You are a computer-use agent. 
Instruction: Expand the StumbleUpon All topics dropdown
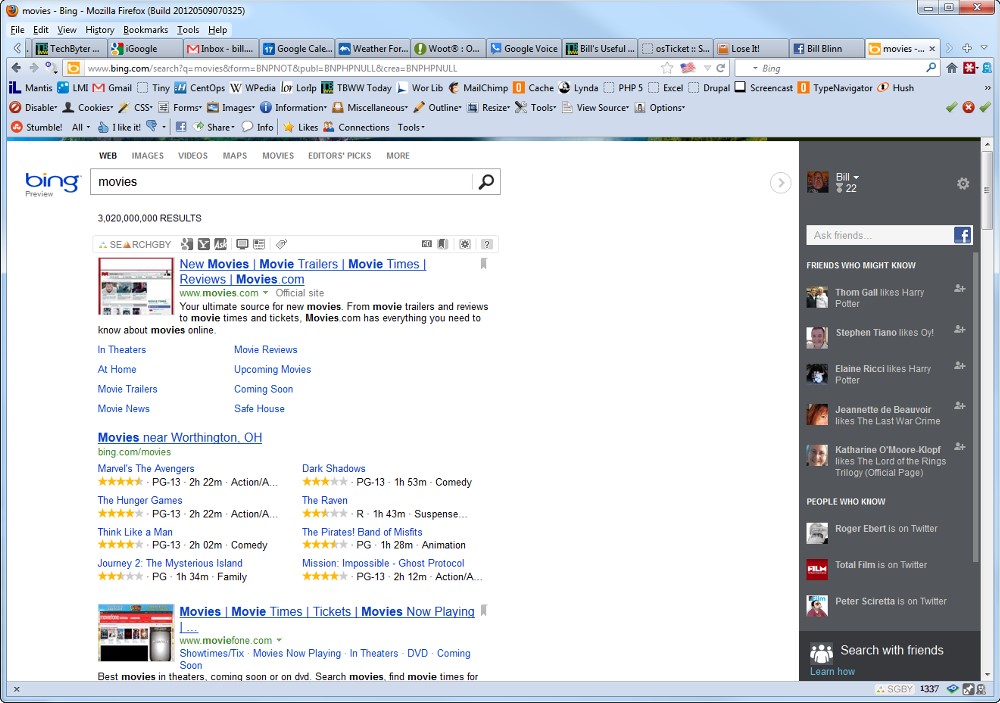(x=81, y=127)
